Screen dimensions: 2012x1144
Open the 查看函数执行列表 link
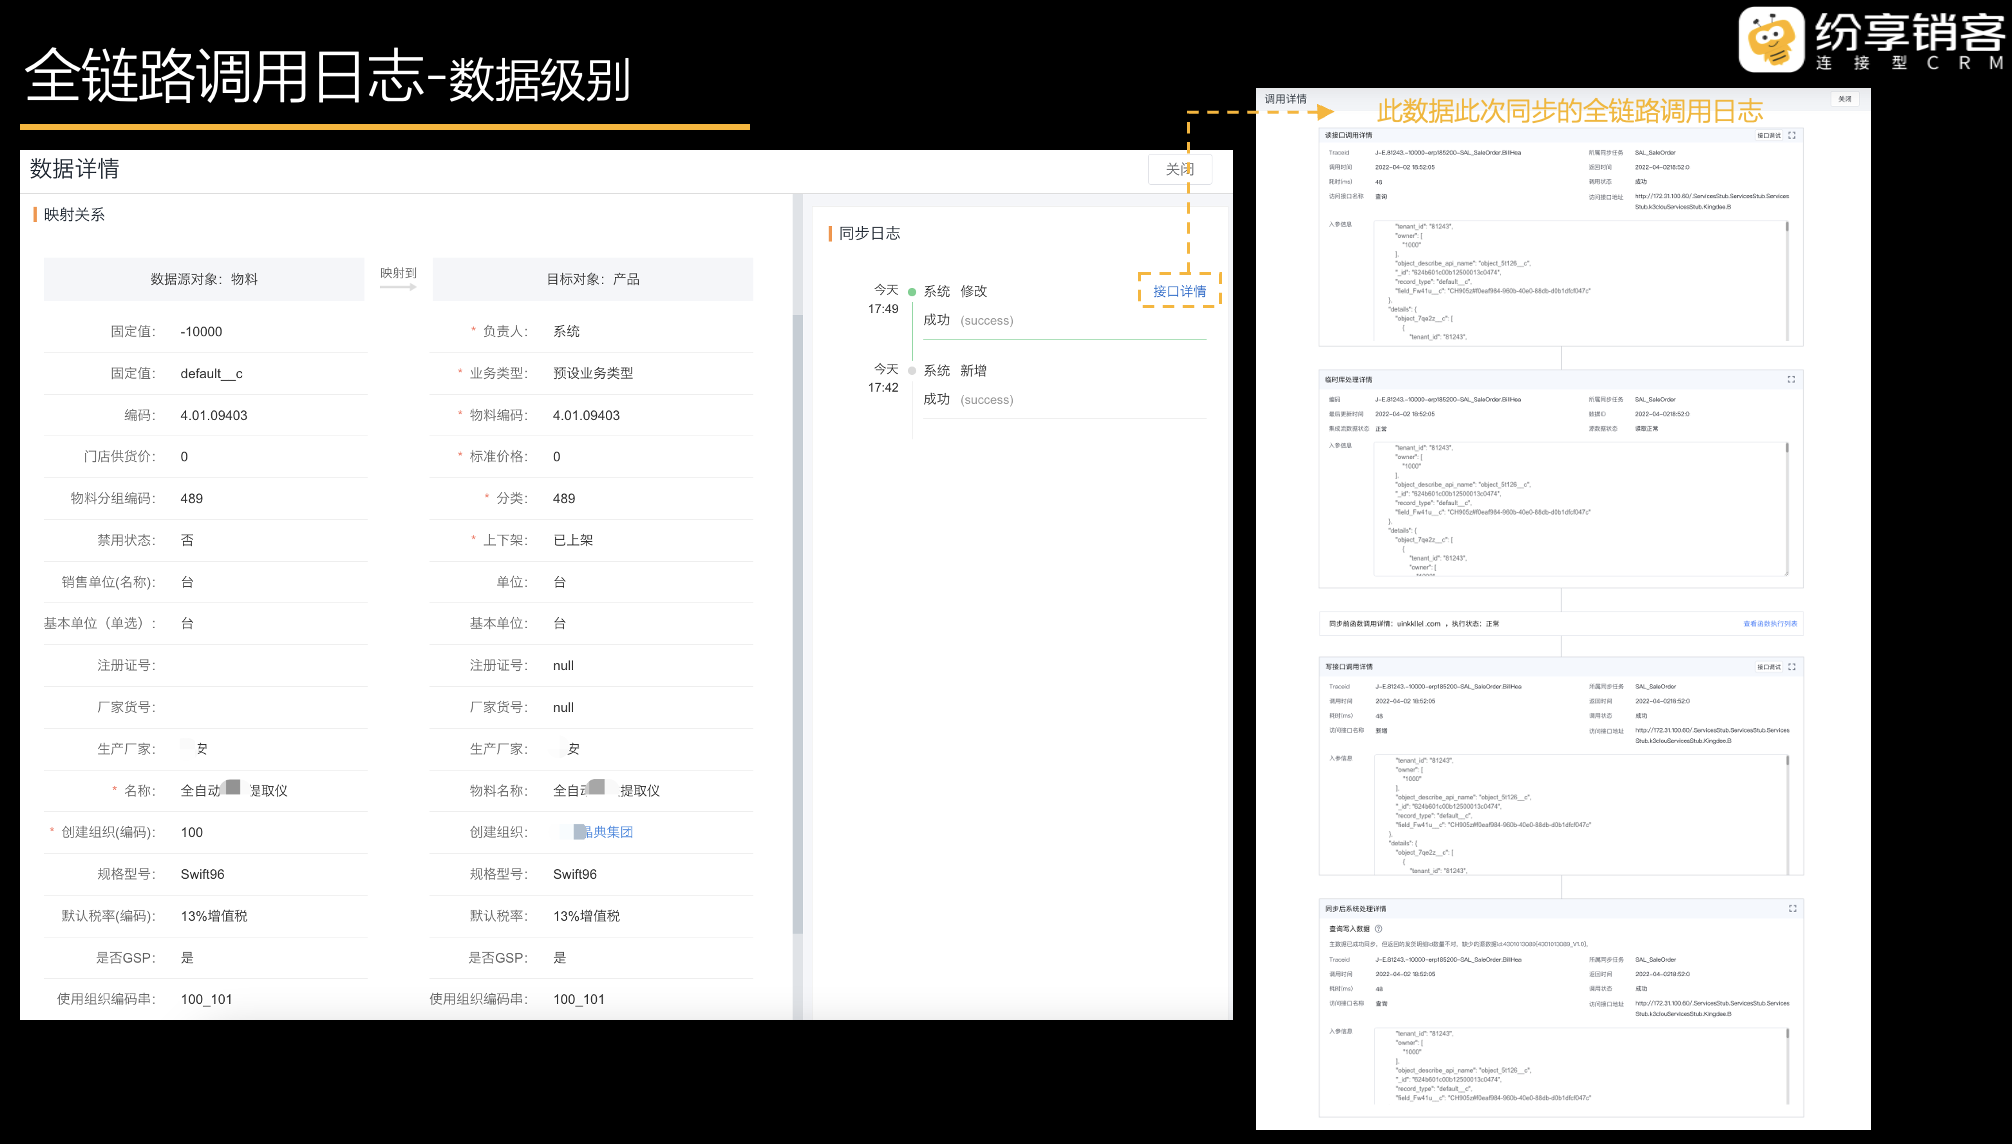click(1770, 623)
